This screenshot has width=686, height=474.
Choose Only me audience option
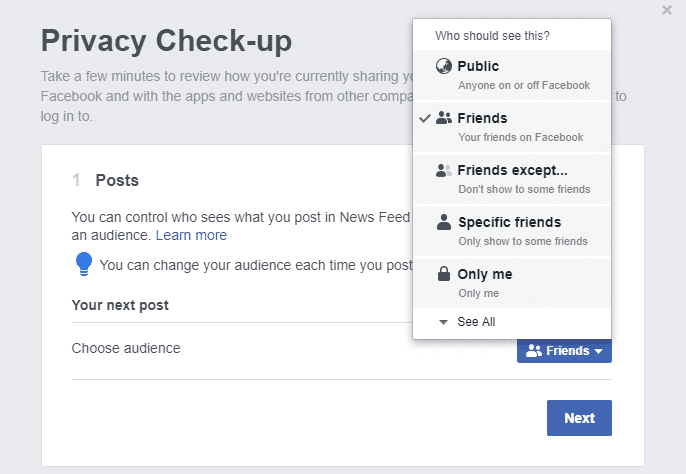coord(512,283)
